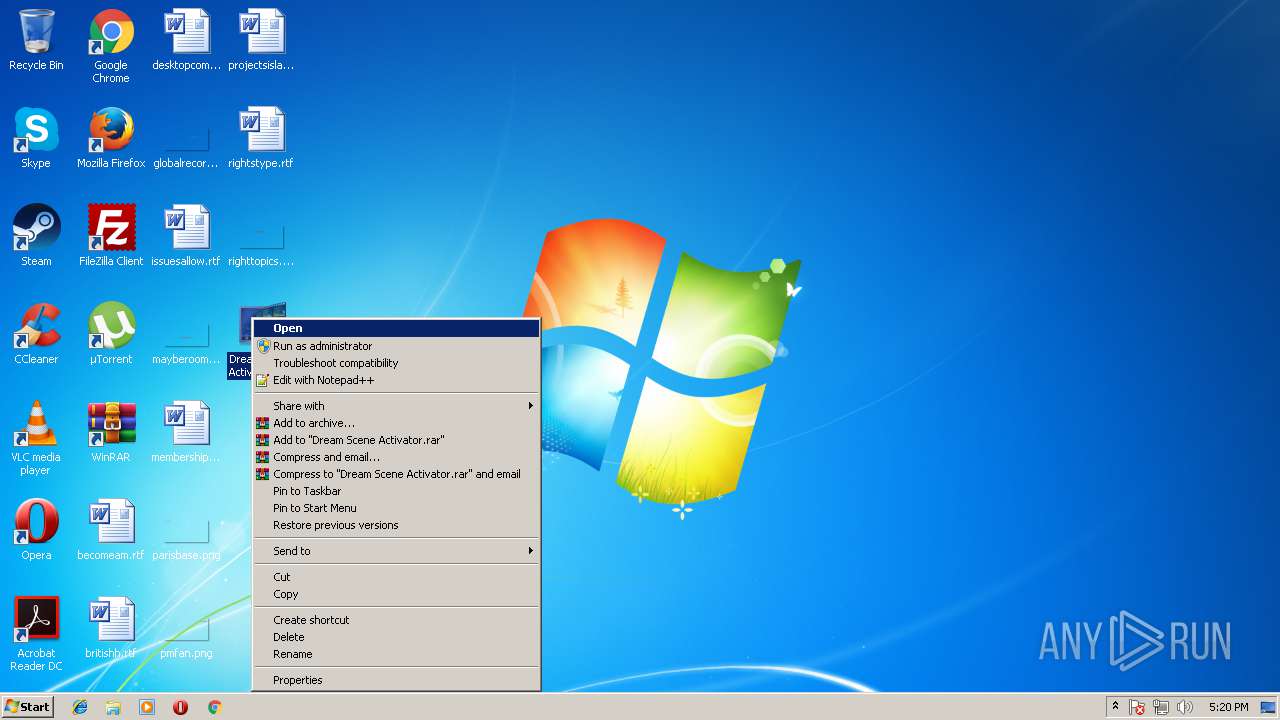Open Acrobat Reader DC shortcut
Viewport: 1280px width, 720px height.
[36, 634]
